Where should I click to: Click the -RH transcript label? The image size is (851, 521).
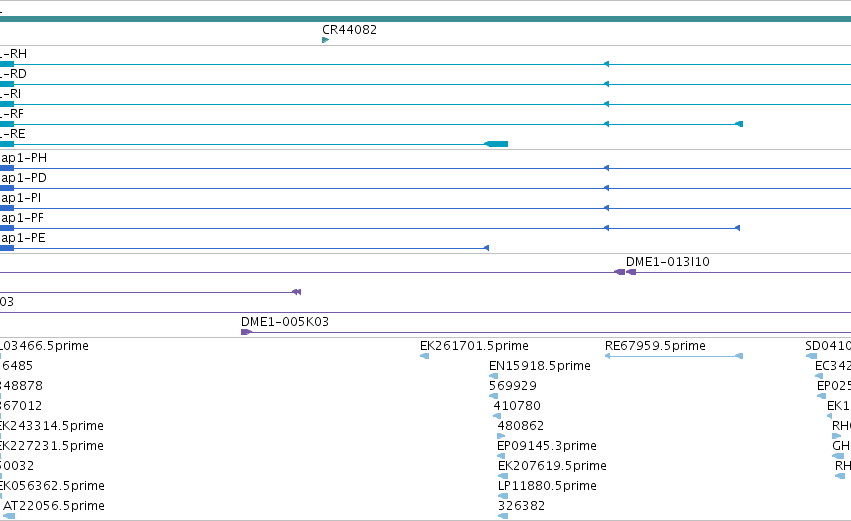coord(14,54)
